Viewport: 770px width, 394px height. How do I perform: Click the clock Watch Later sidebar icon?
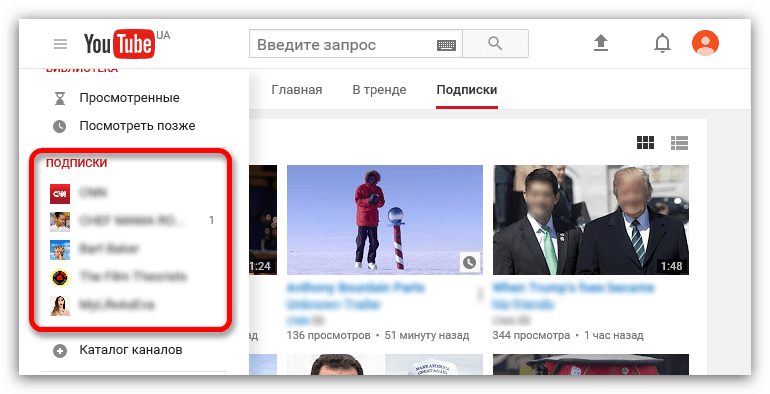tap(59, 127)
